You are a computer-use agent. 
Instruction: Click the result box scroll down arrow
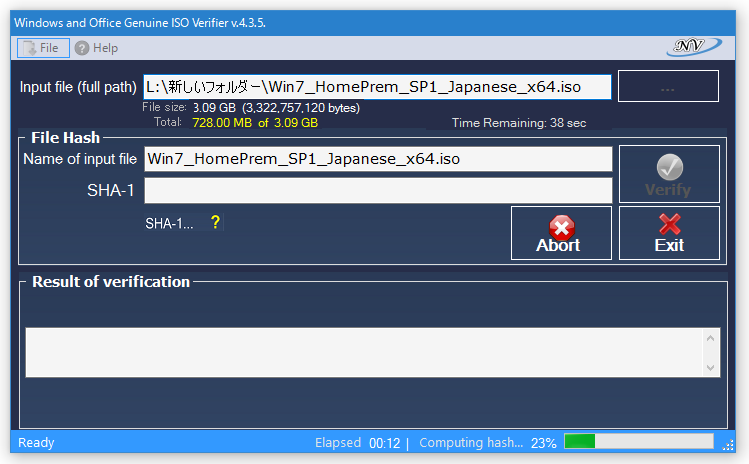(x=710, y=367)
